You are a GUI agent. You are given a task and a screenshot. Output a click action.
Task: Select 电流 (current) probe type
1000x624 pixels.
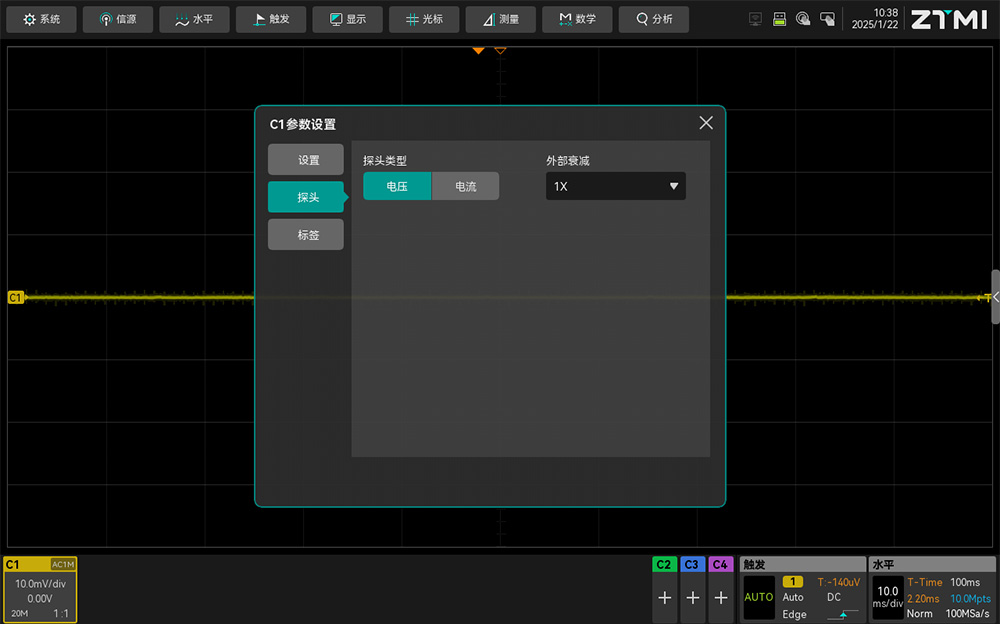tap(465, 186)
